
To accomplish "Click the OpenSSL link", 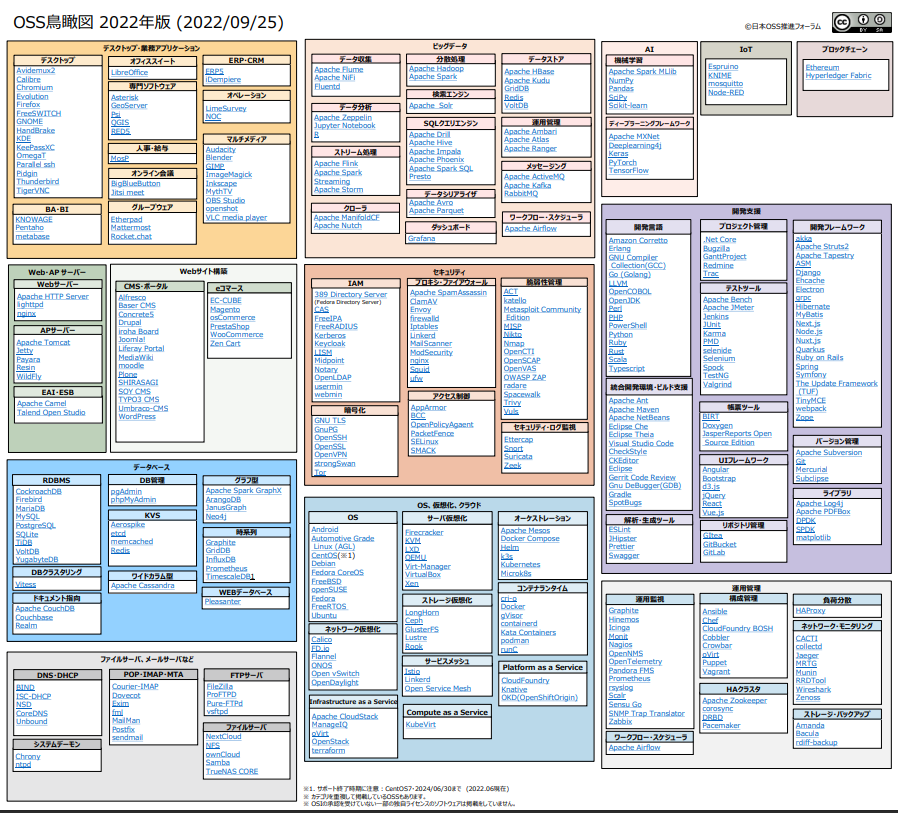I will (x=329, y=447).
